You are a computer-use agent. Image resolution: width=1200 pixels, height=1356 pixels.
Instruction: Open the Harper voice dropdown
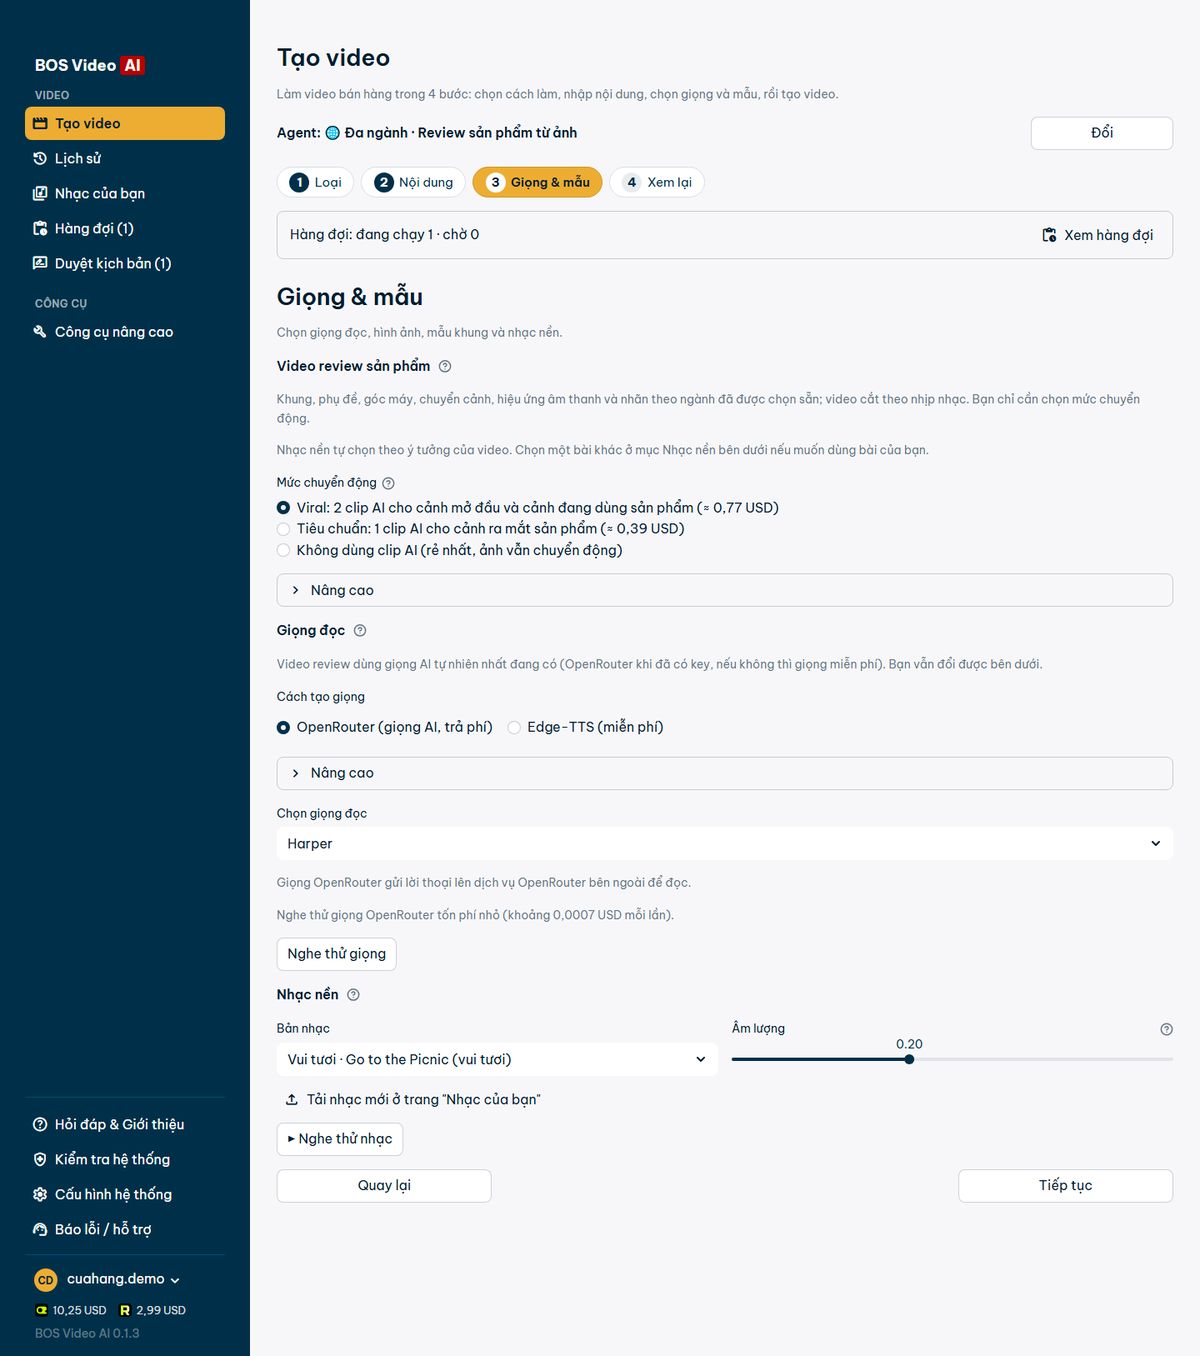coord(724,843)
